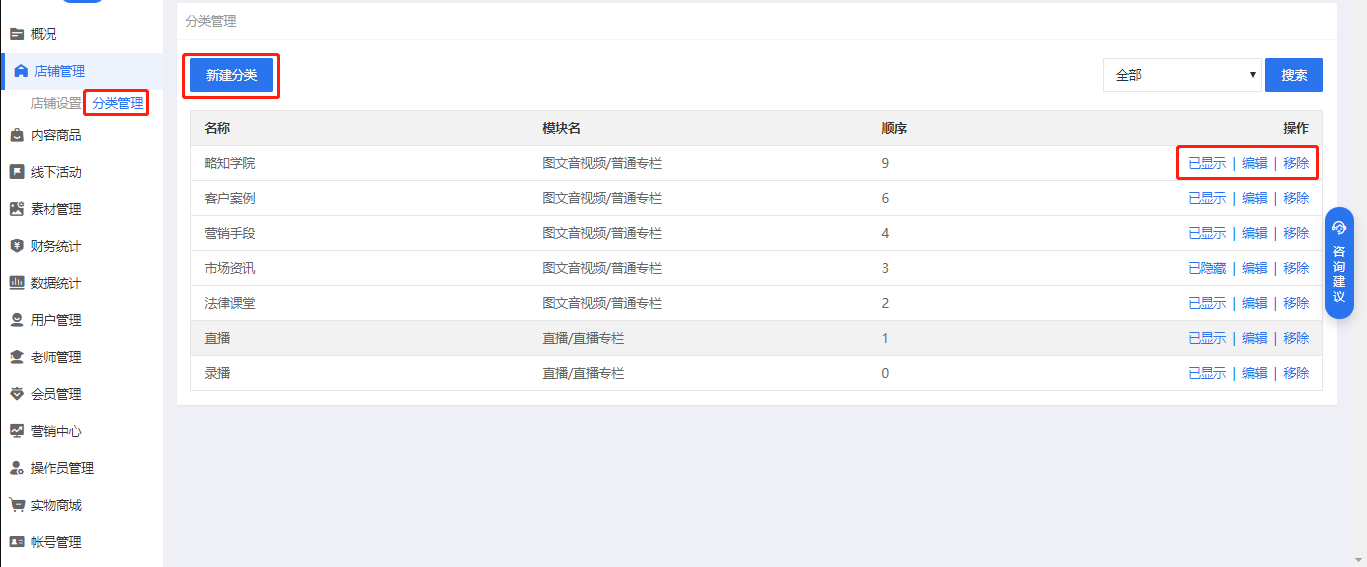Click the 会员管理 badge icon

(x=17, y=394)
